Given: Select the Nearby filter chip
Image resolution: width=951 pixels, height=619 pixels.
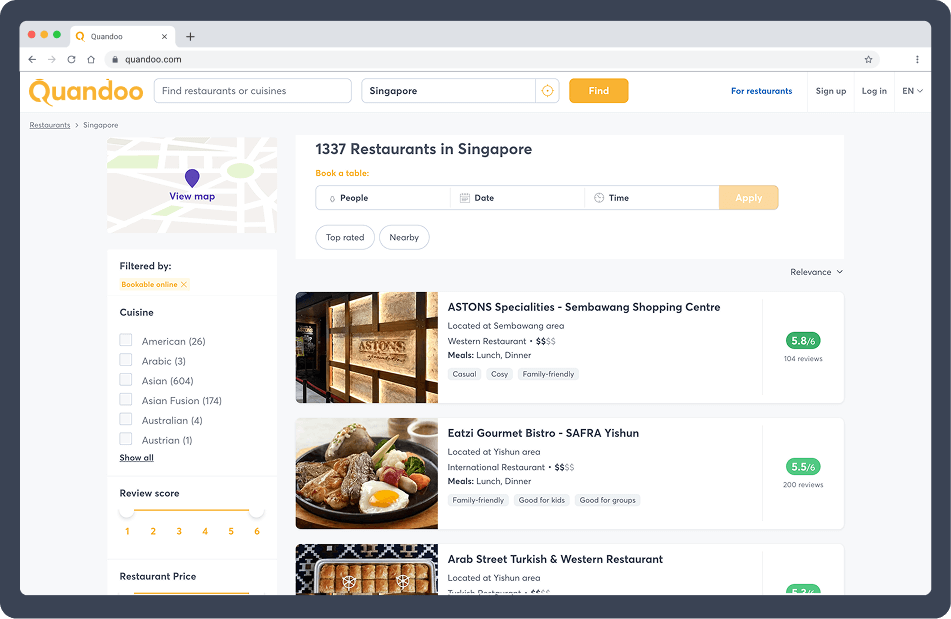Looking at the screenshot, I should point(404,238).
